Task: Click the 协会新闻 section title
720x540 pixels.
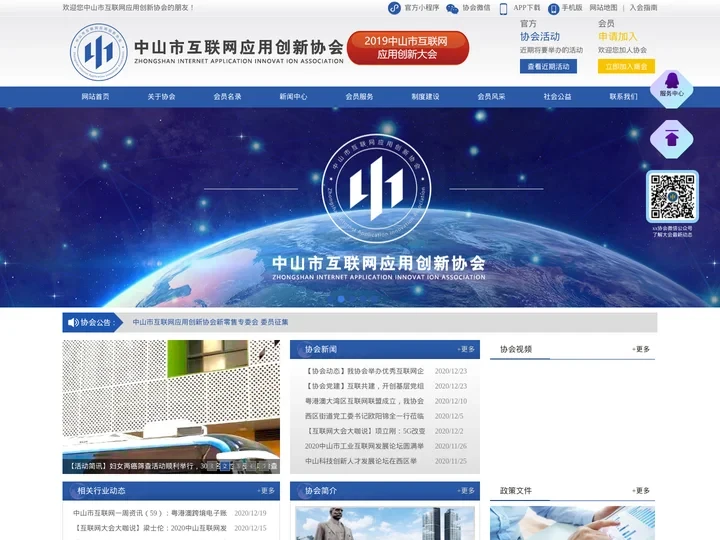Action: tap(321, 349)
